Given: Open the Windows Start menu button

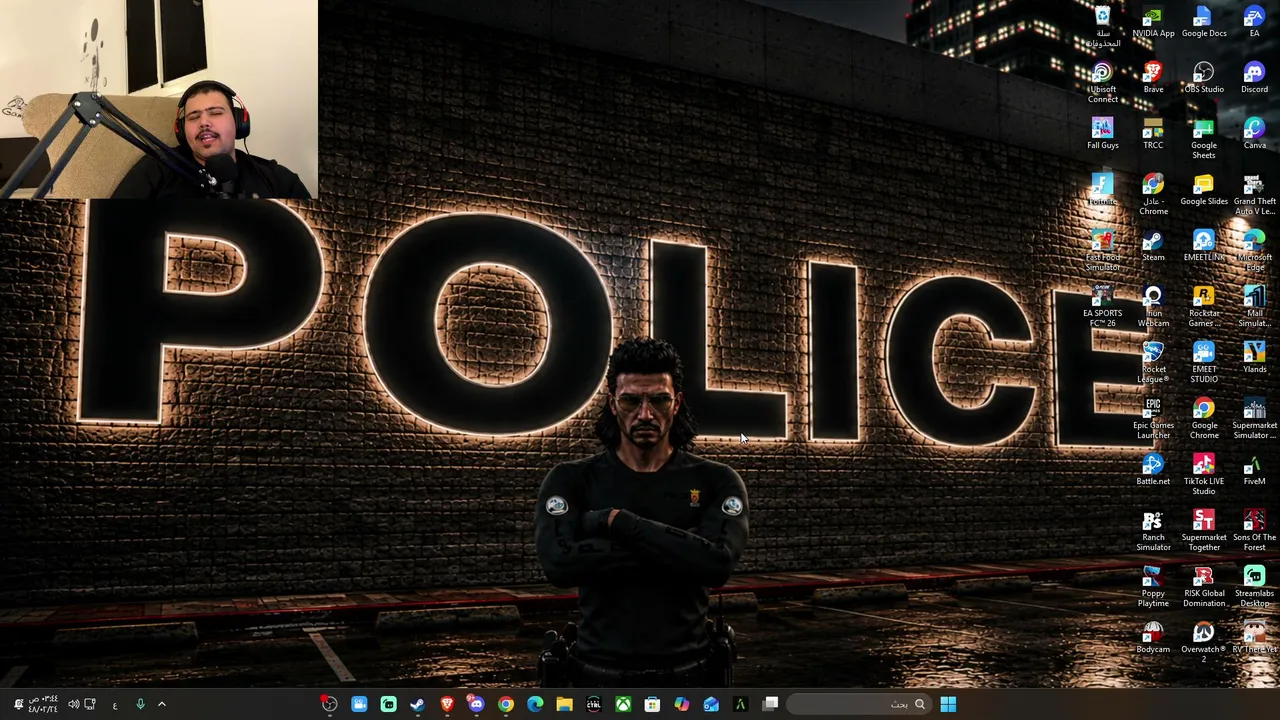Looking at the screenshot, I should pyautogui.click(x=948, y=704).
